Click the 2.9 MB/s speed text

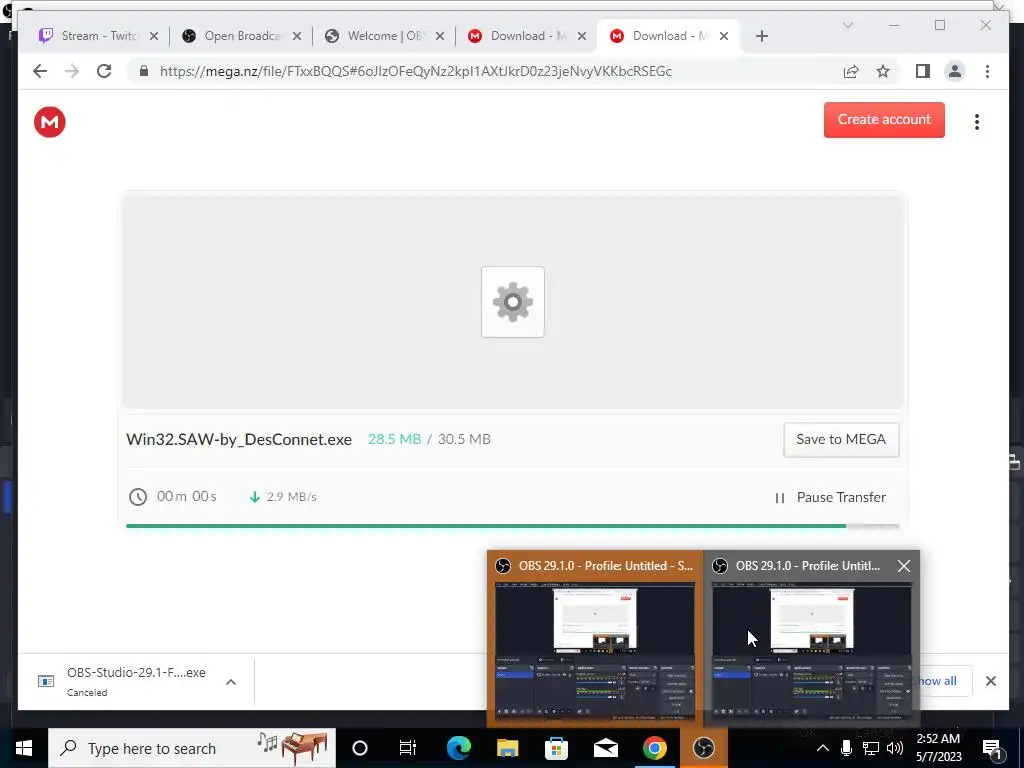click(x=291, y=497)
